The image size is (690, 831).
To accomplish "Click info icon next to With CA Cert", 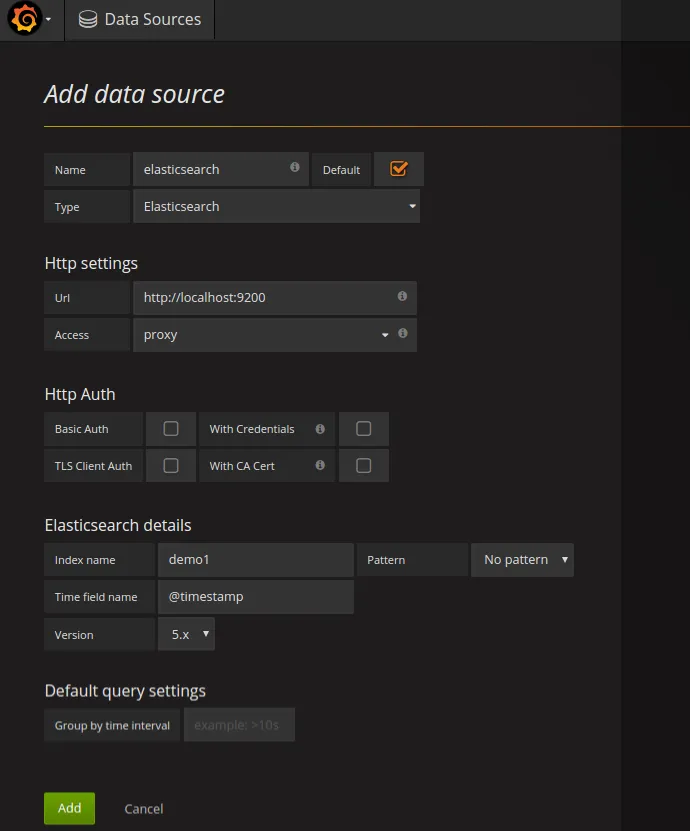I will point(320,466).
